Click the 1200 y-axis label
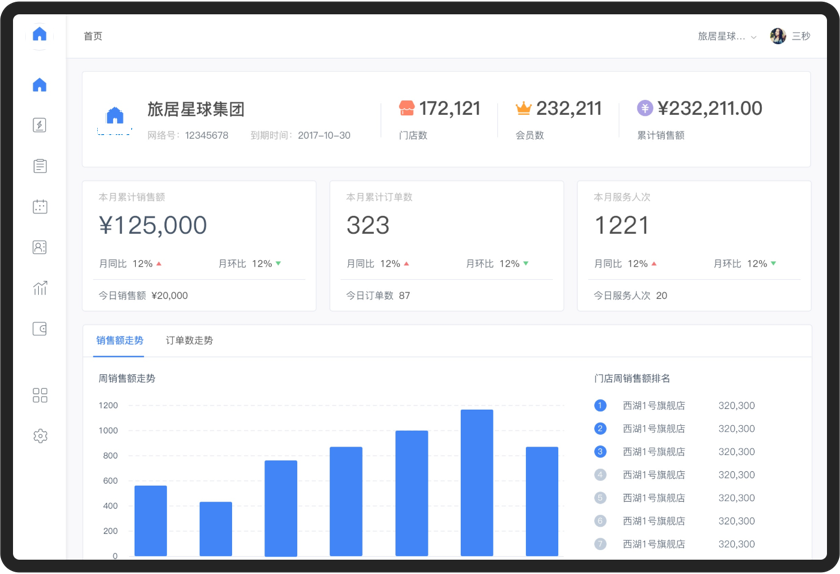 [x=108, y=406]
